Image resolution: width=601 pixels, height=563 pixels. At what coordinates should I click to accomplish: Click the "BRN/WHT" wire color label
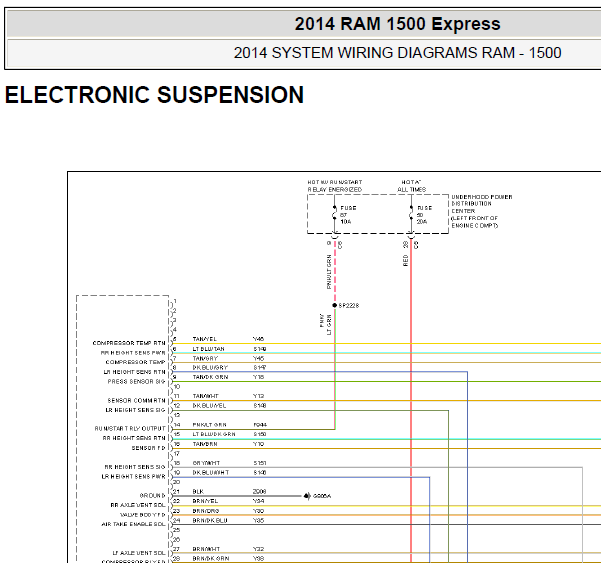pyautogui.click(x=206, y=549)
